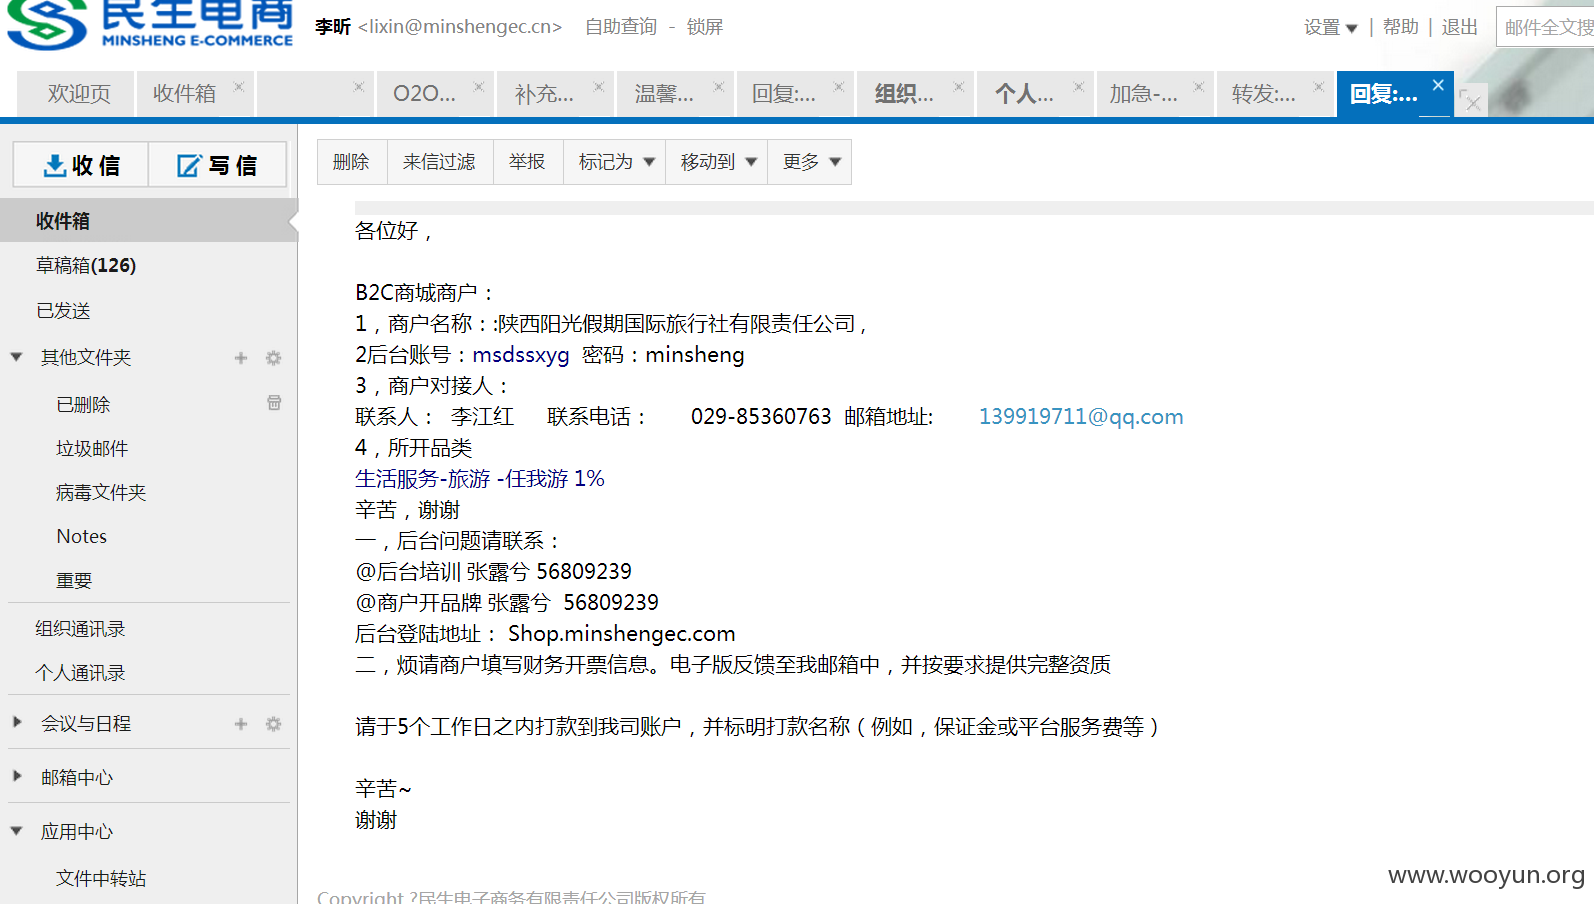Image resolution: width=1594 pixels, height=904 pixels.
Task: Open the 草稿箱(126) drafts folder
Action: point(86,265)
